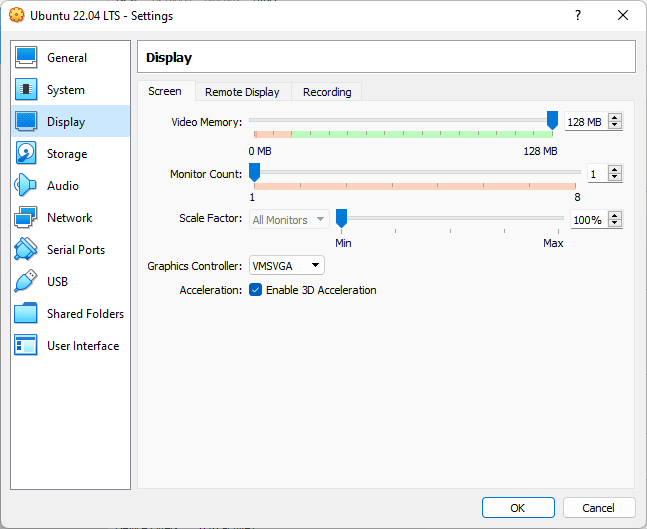Switch to the Remote Display tab
647x529 pixels.
[x=242, y=92]
